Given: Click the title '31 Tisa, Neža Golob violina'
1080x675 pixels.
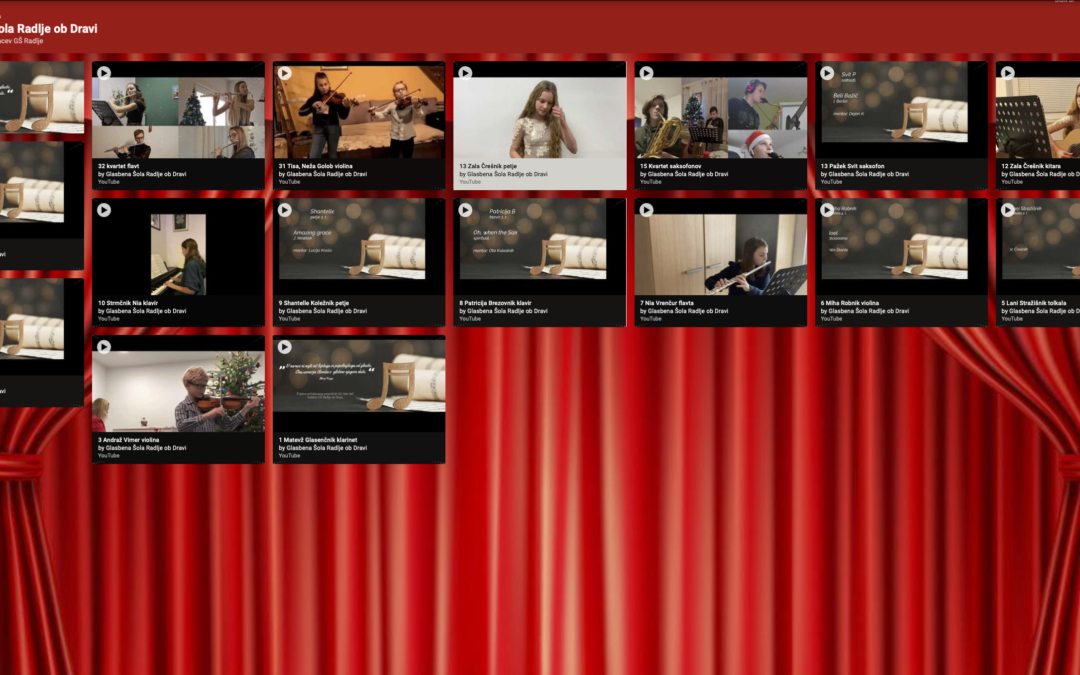Looking at the screenshot, I should pyautogui.click(x=315, y=166).
